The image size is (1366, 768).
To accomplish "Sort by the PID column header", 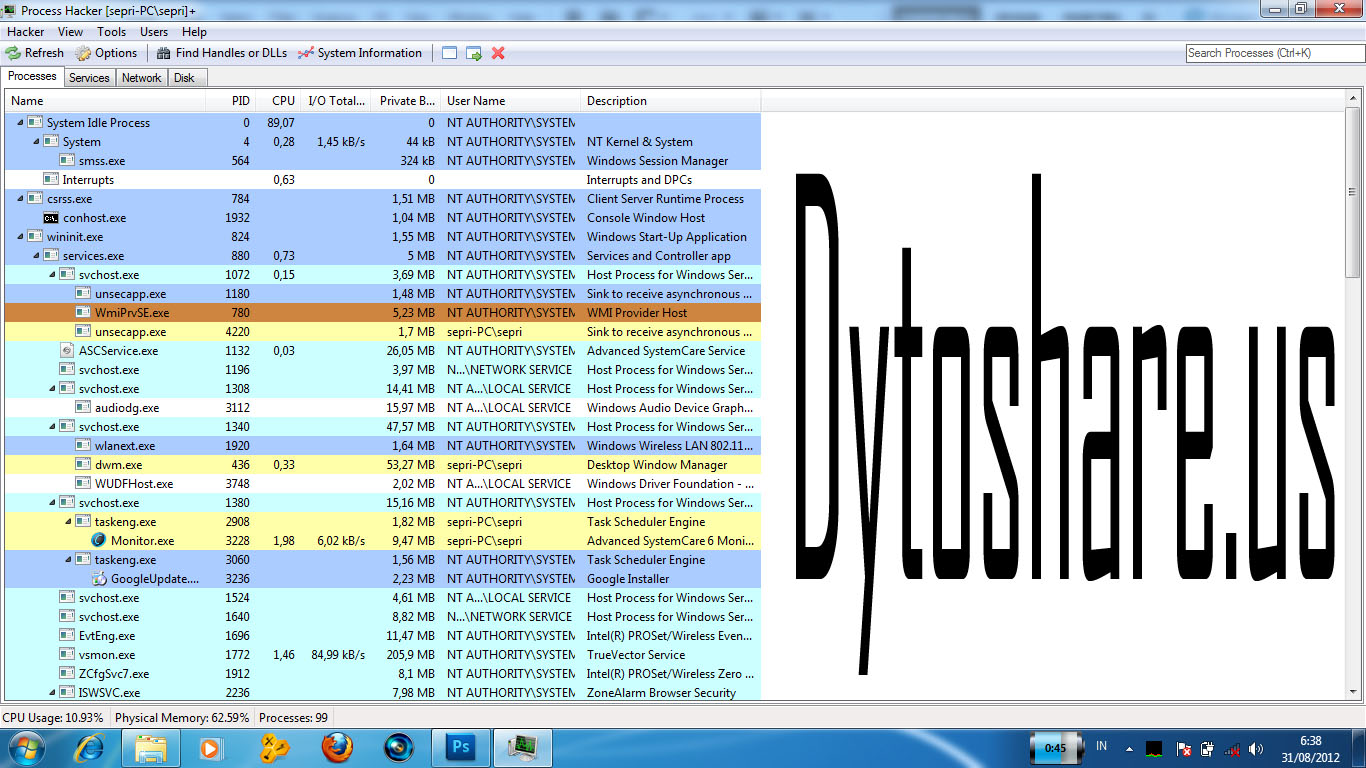I will [231, 101].
